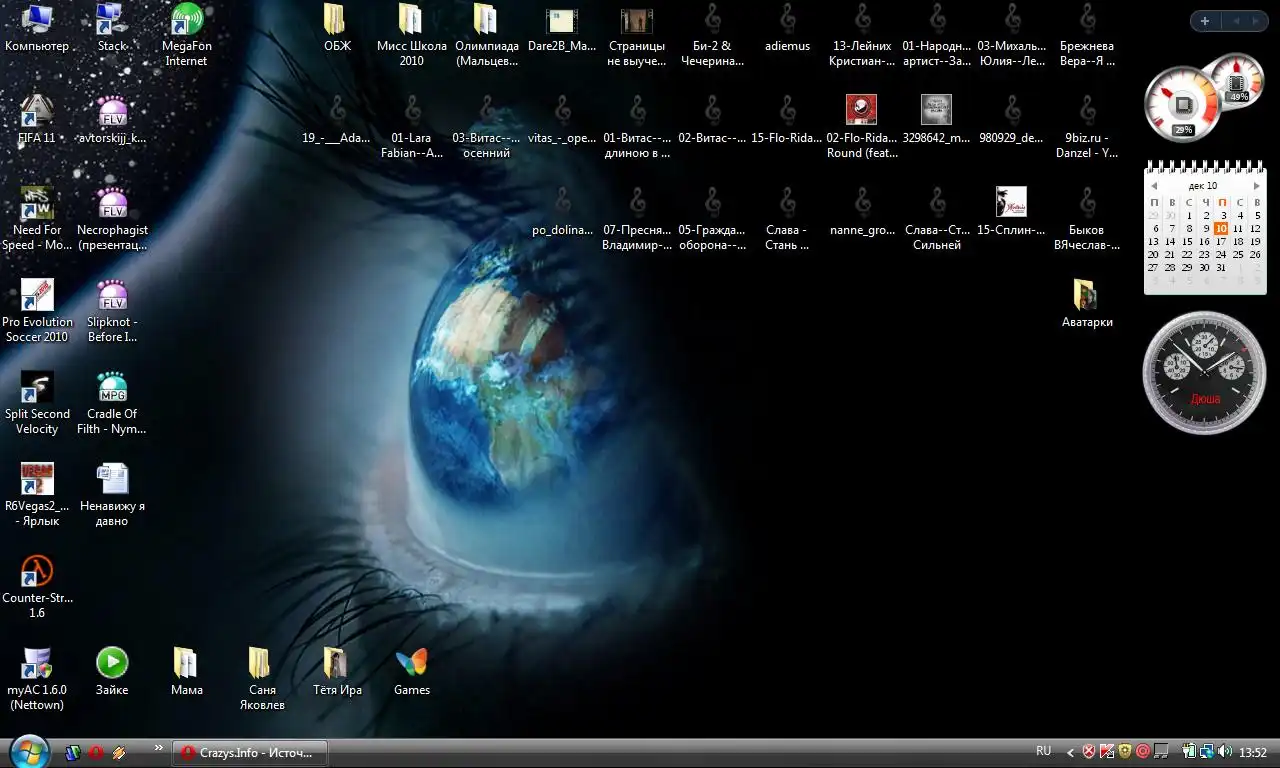Launch Counter-Strike 1.6 from the desktop

37,572
